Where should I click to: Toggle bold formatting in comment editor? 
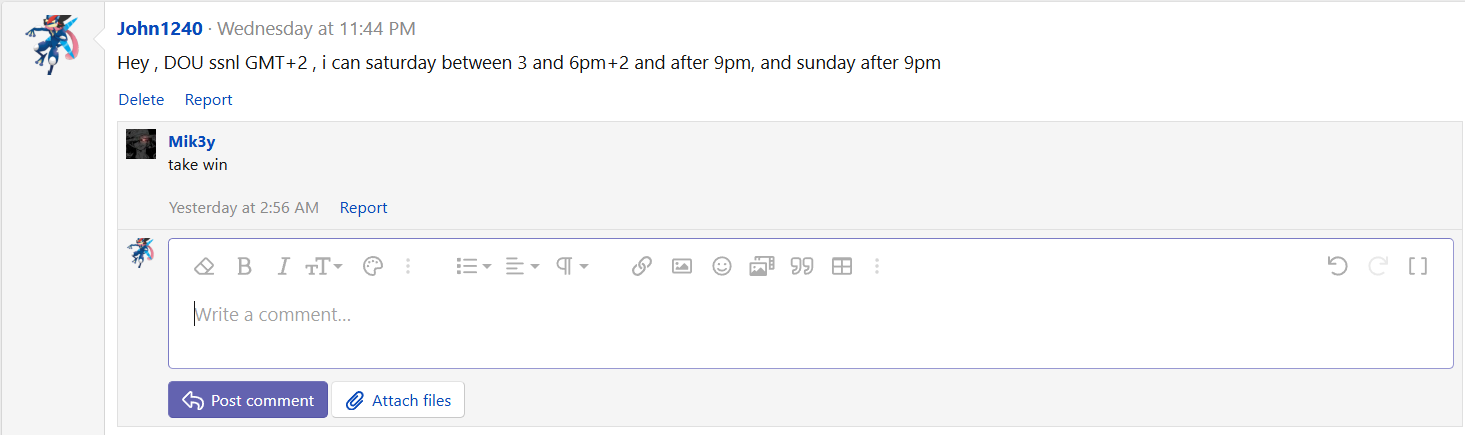(x=244, y=266)
